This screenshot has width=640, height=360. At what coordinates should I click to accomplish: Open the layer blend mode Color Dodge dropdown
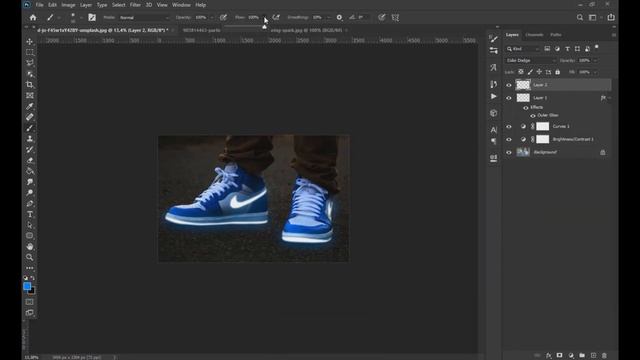[x=531, y=60]
